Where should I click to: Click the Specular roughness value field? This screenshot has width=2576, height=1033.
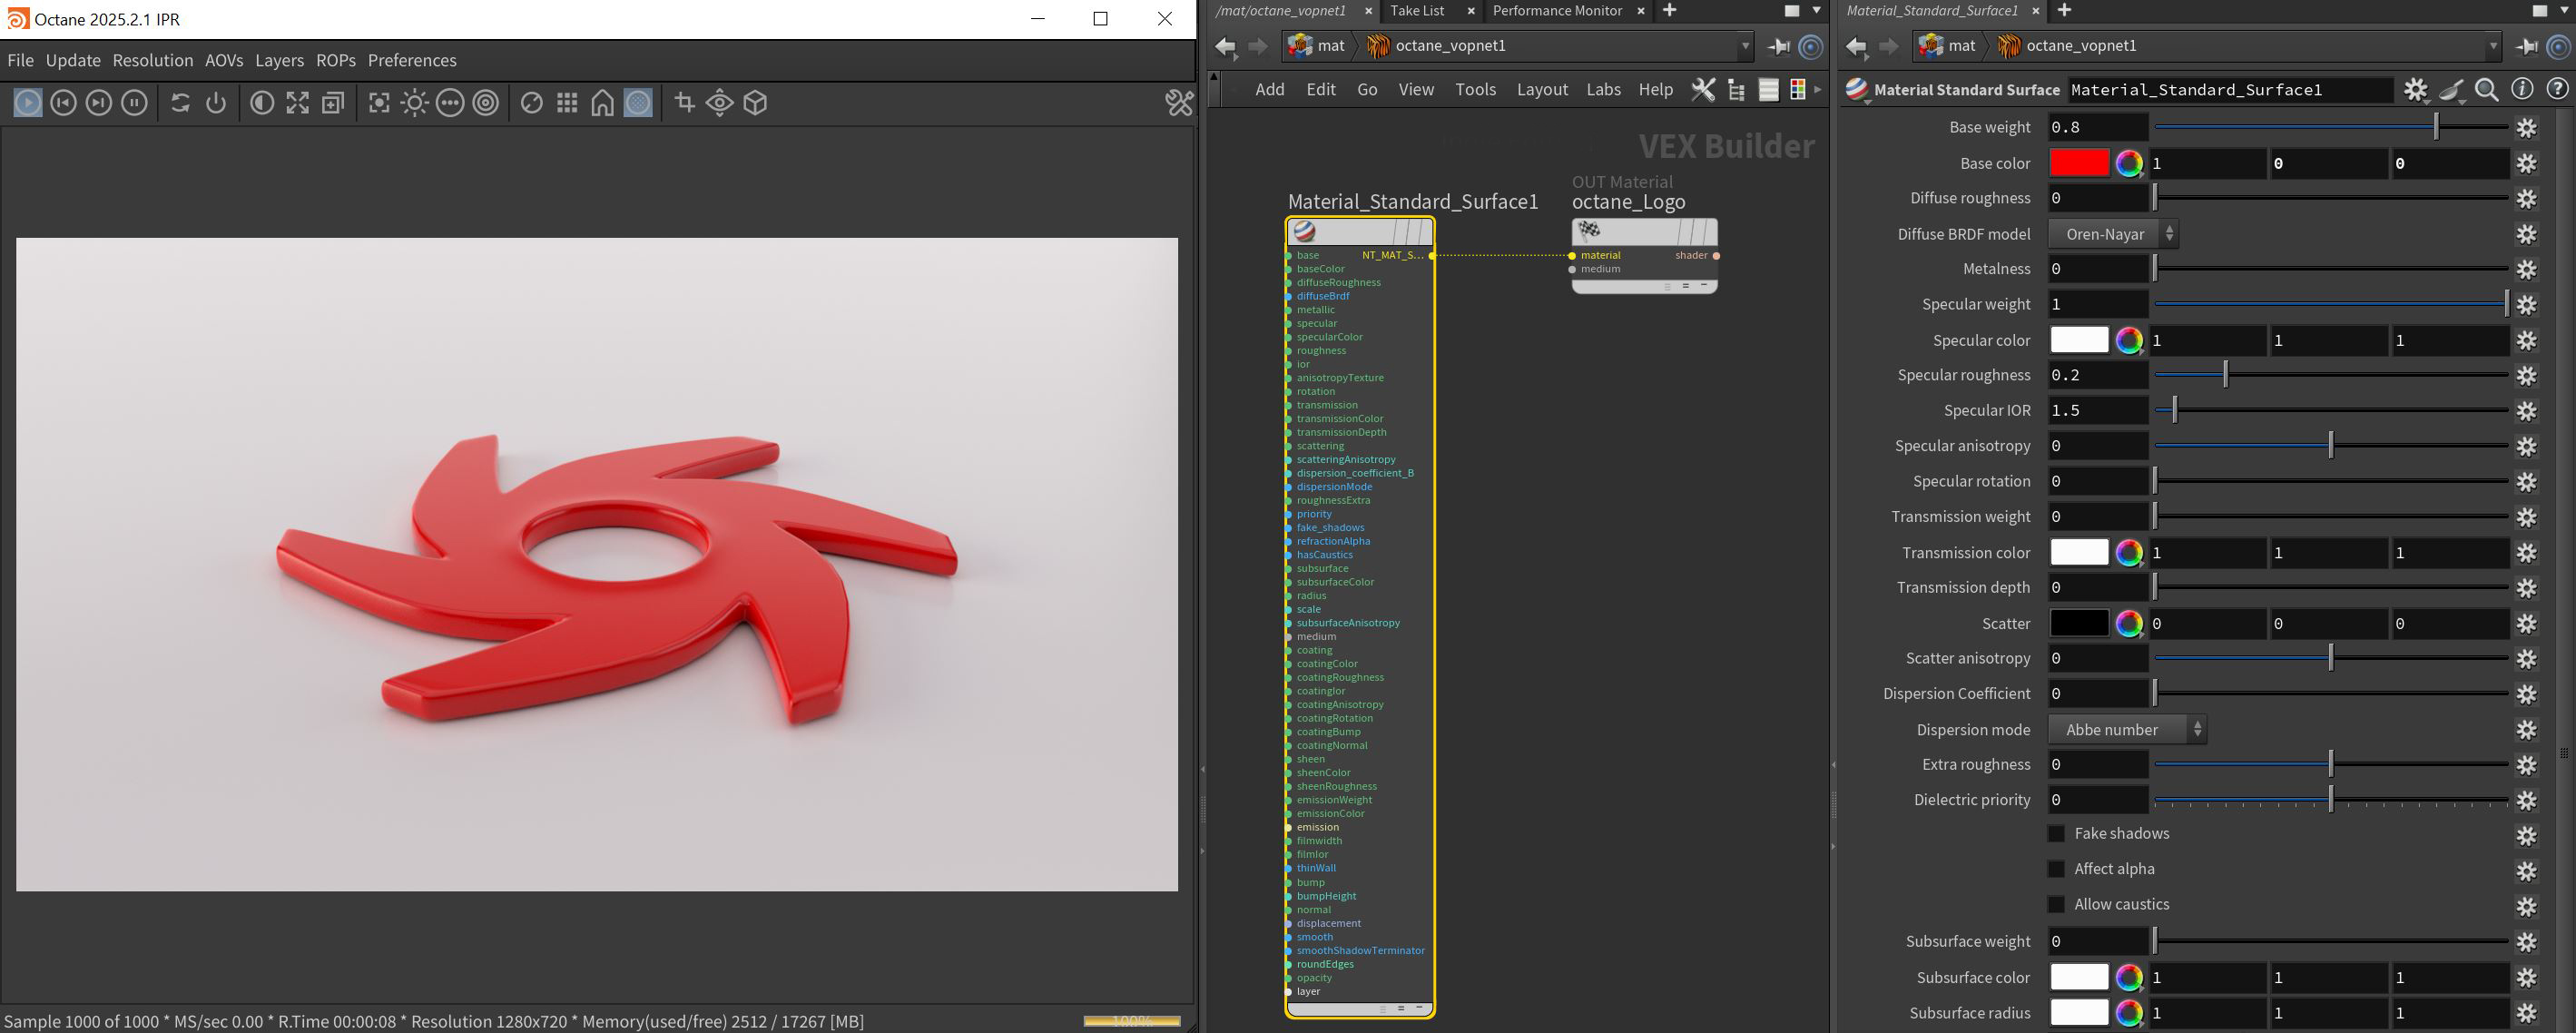click(x=2097, y=375)
